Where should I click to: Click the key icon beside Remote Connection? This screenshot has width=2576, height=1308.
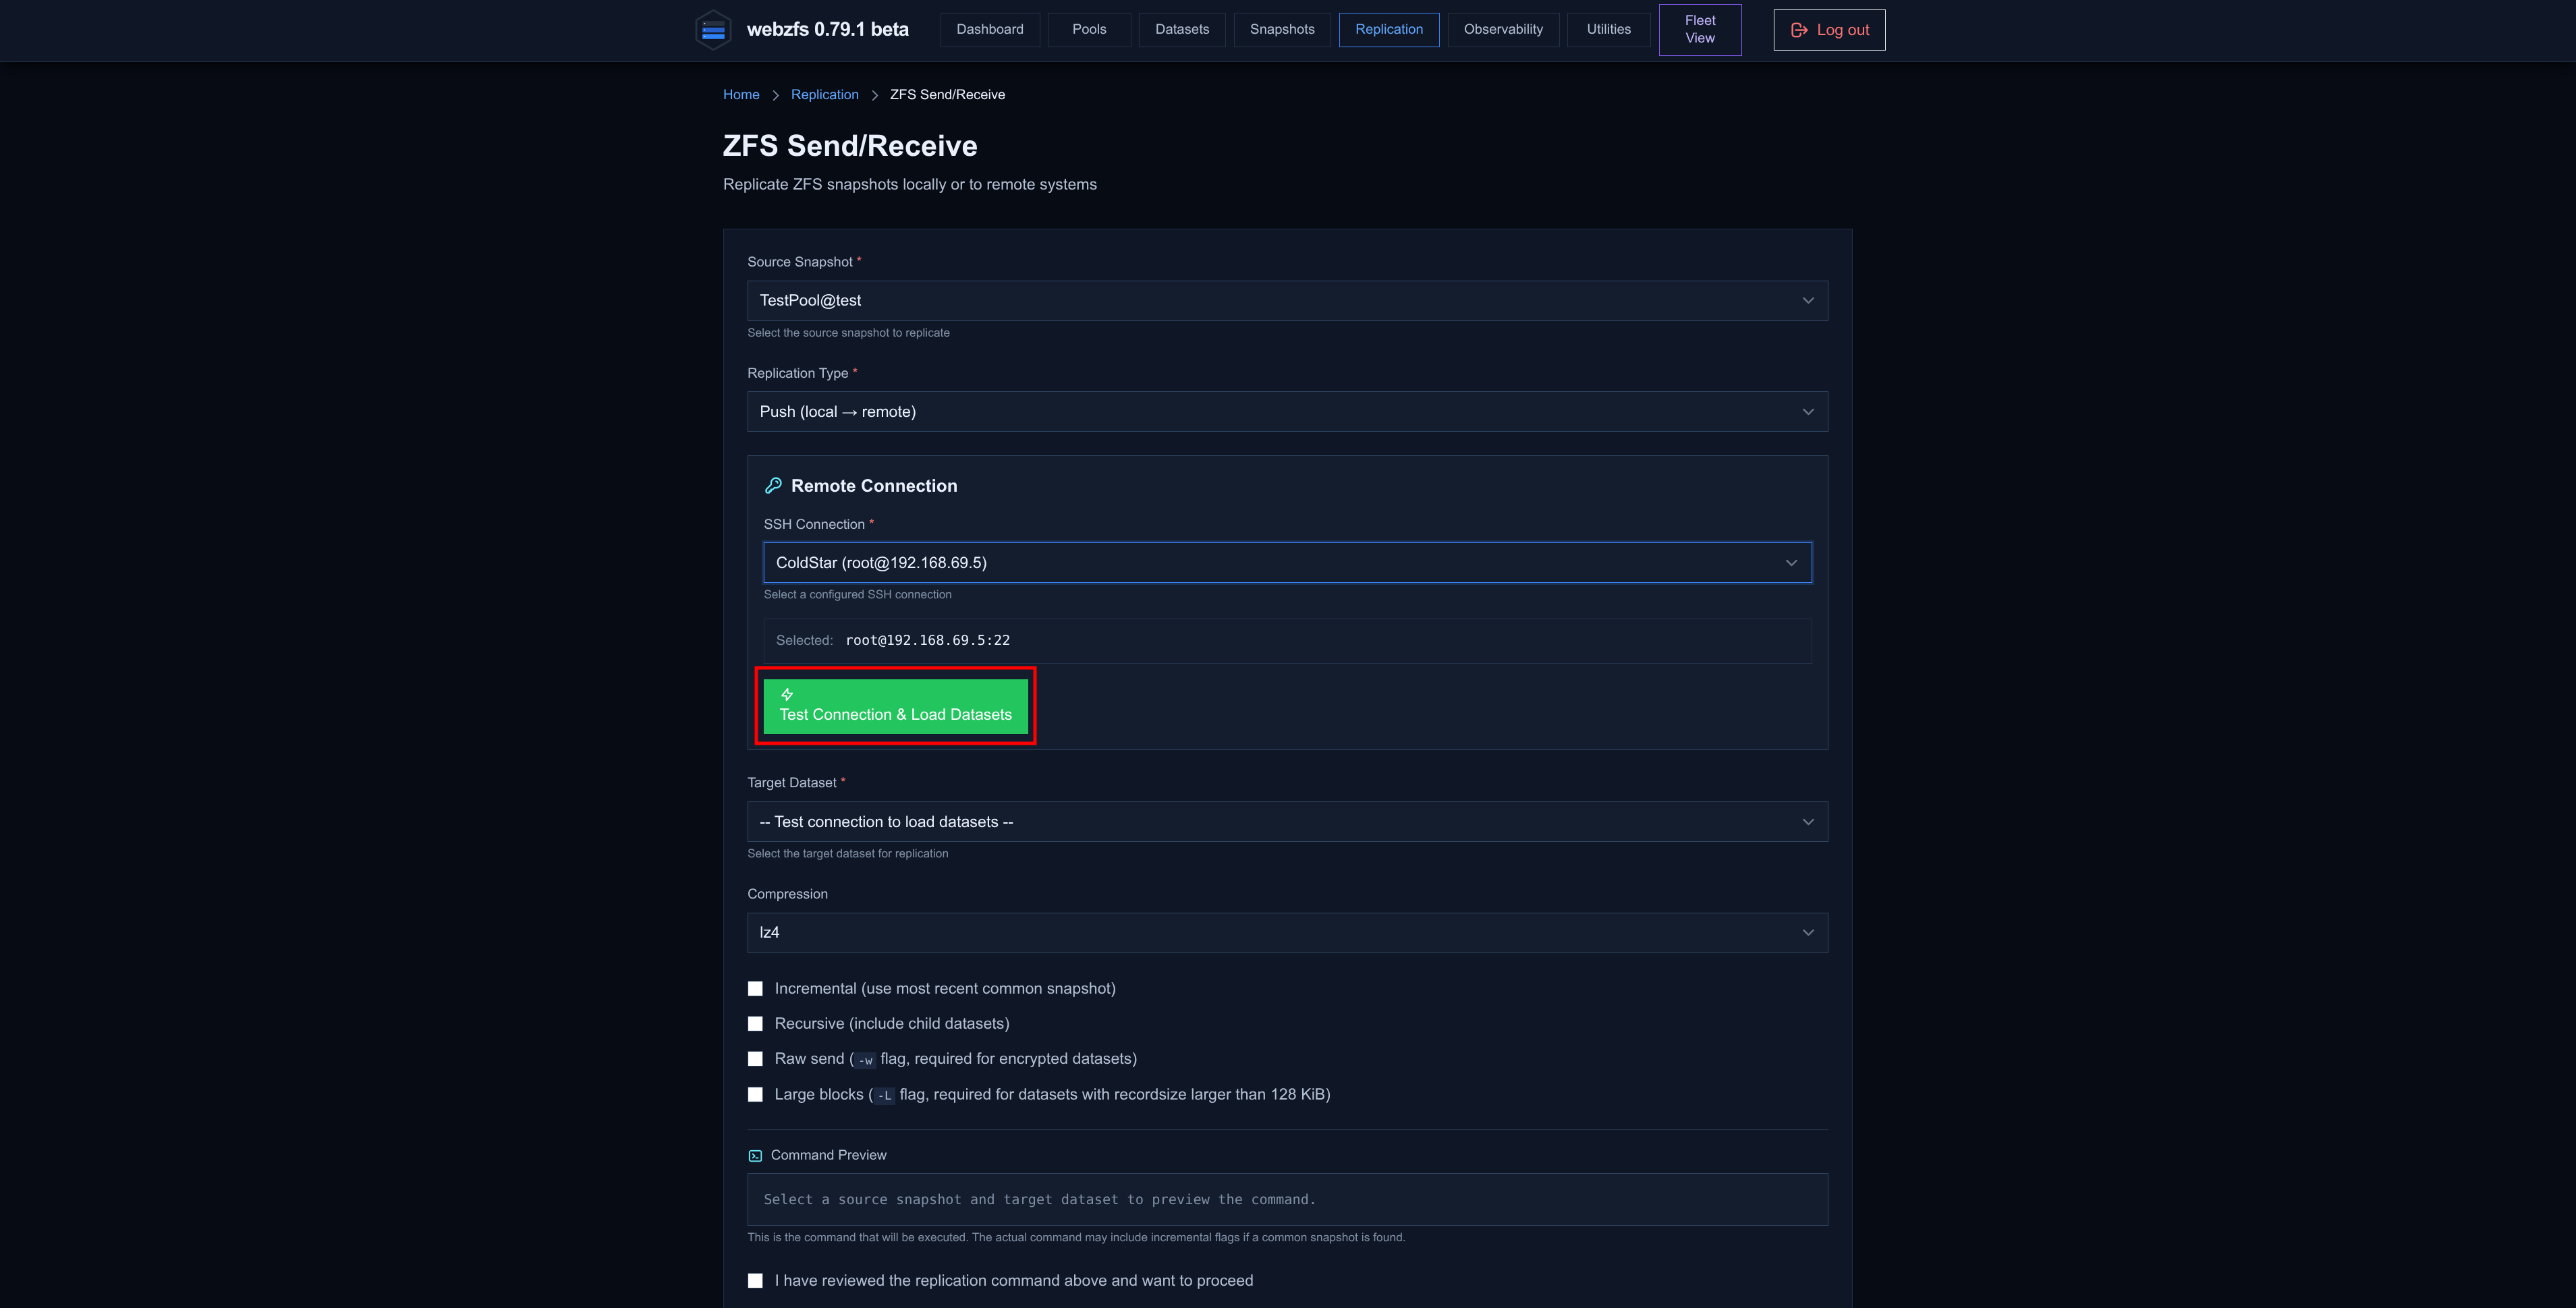[x=773, y=486]
